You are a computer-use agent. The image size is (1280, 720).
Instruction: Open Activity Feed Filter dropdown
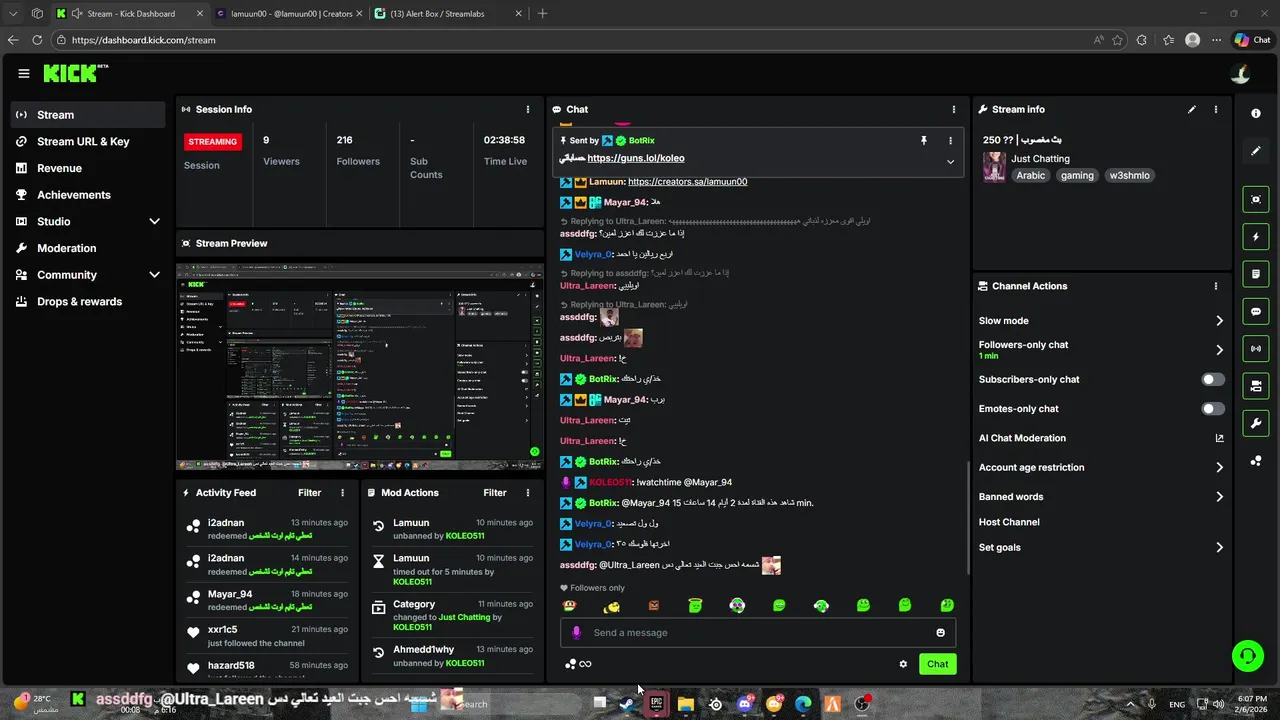pyautogui.click(x=309, y=492)
